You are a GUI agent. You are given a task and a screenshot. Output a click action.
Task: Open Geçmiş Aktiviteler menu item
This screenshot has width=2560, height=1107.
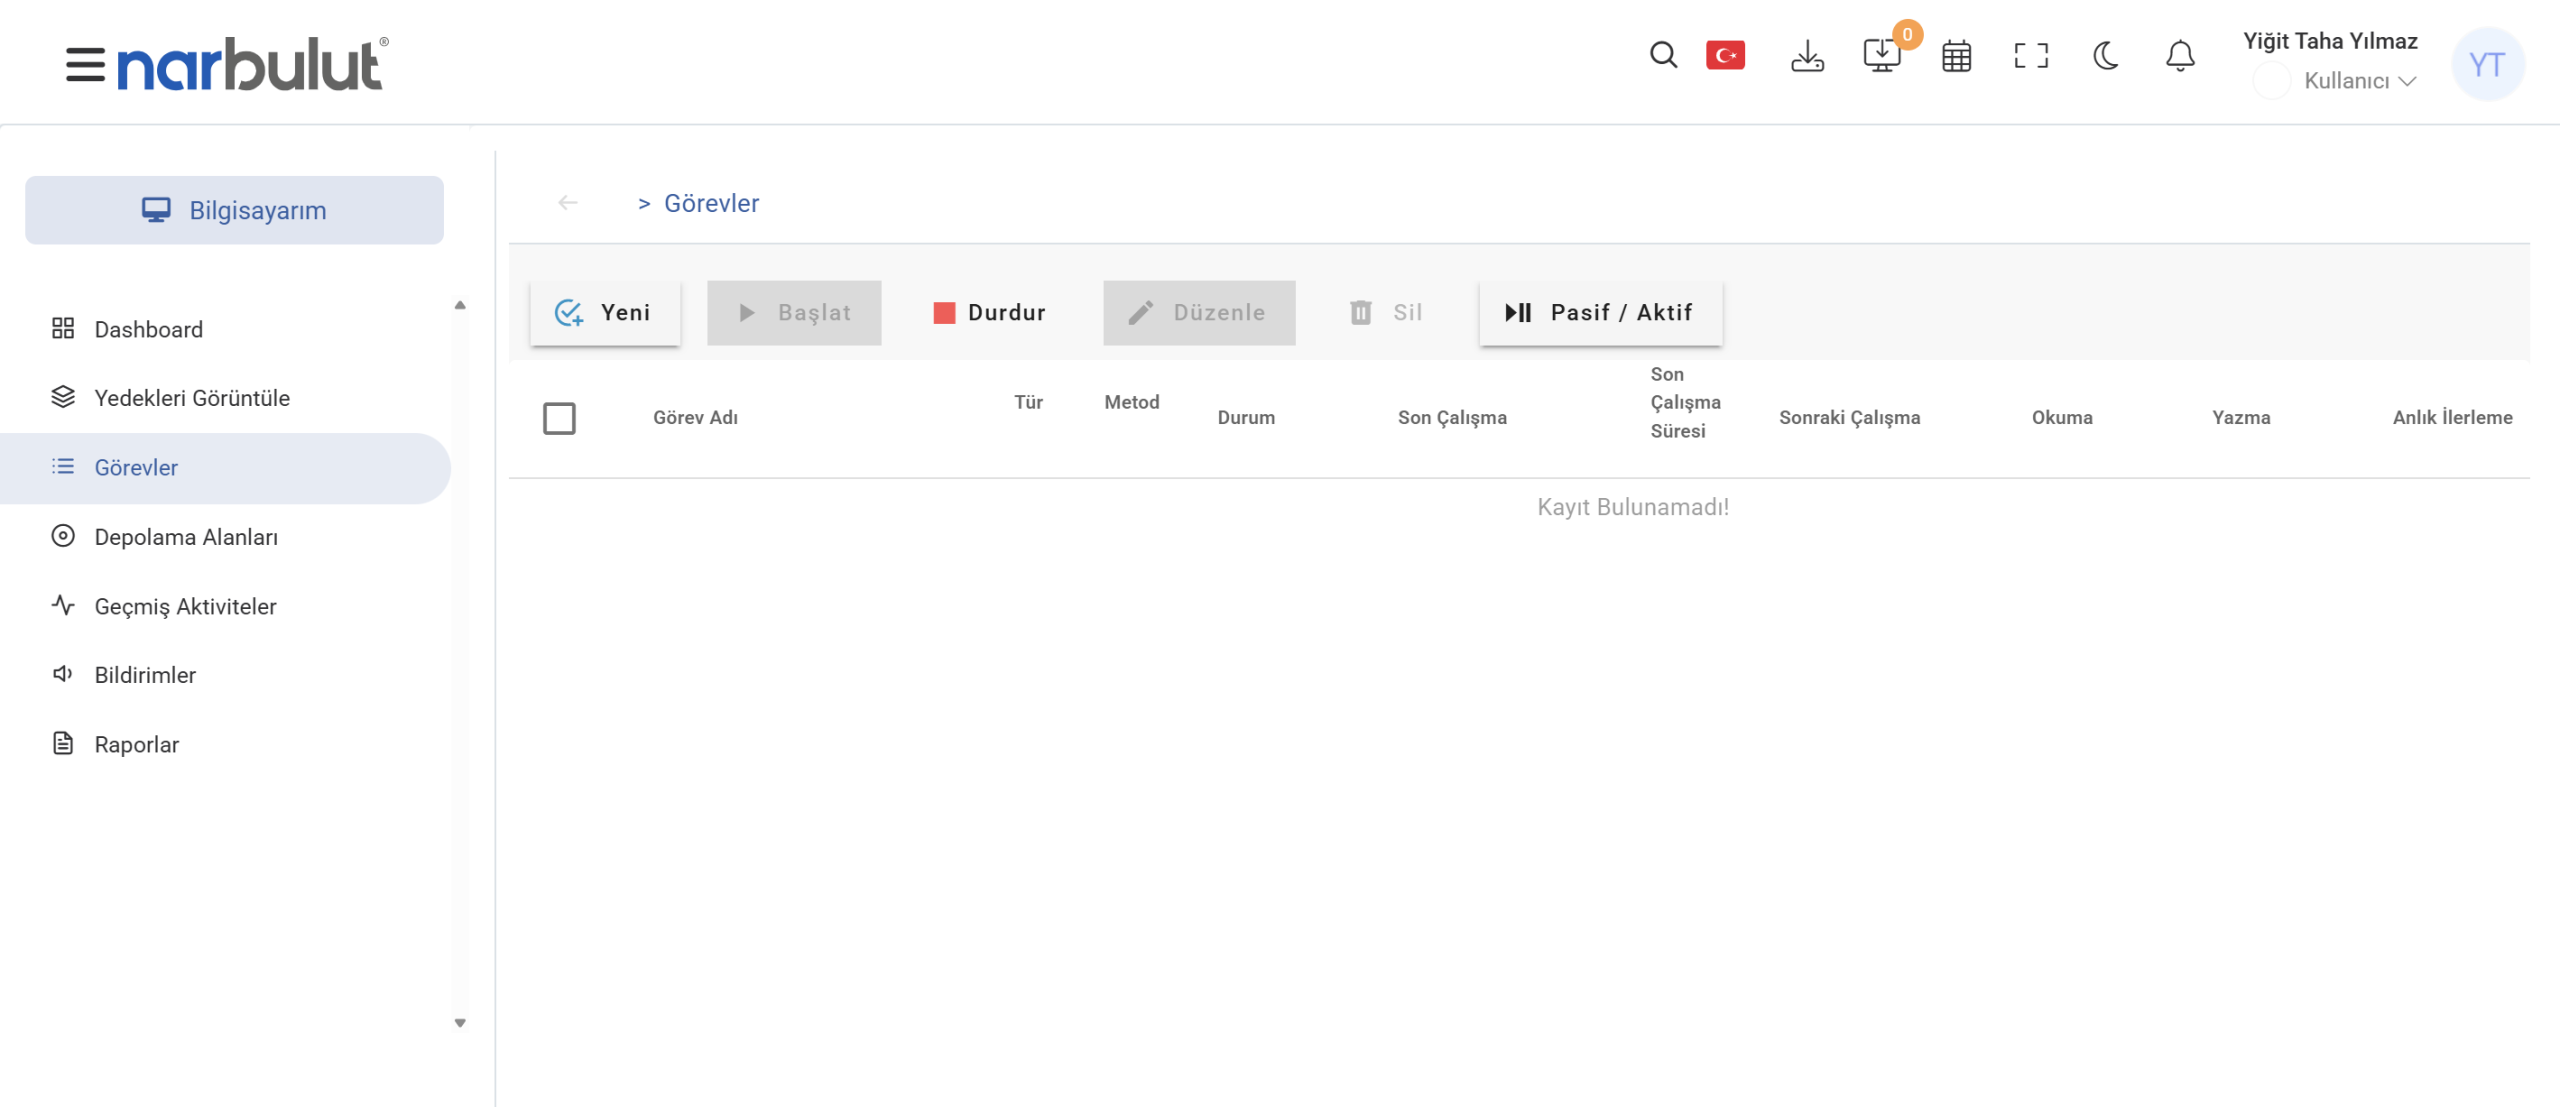pos(185,606)
